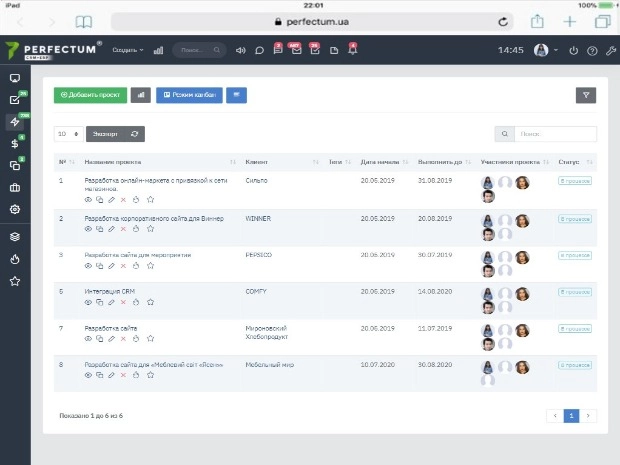Star the Разработка сайта project for Мироновский Хлебопродукт
The width and height of the screenshot is (620, 465).
click(150, 338)
